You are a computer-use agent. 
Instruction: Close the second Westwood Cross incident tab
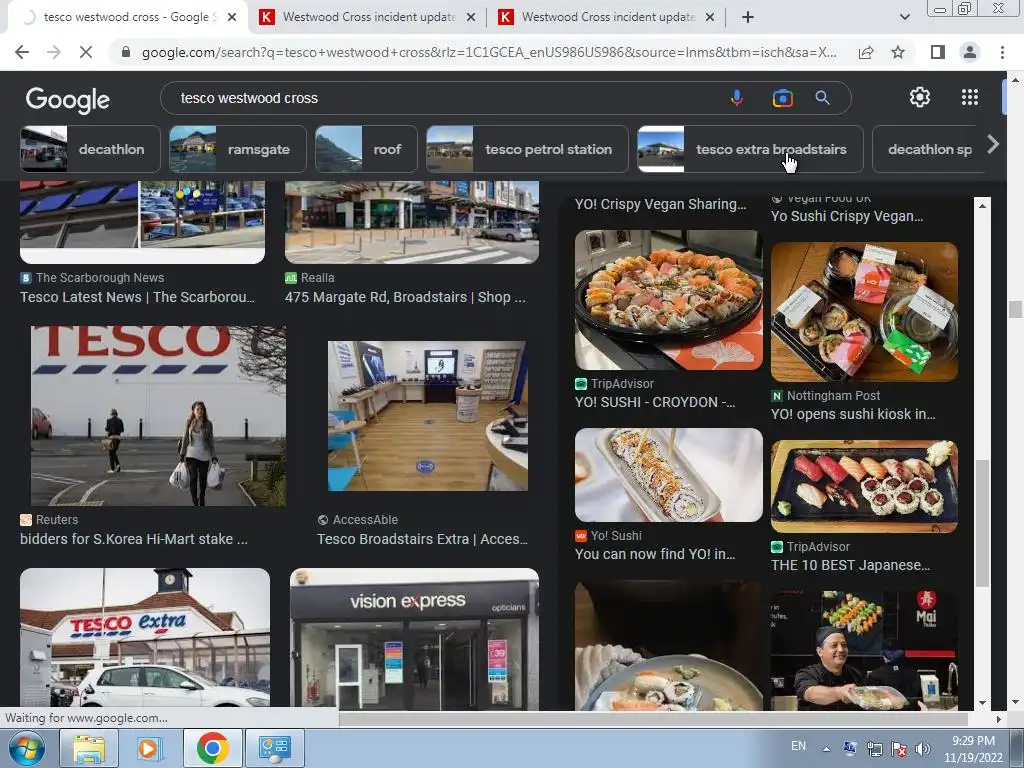(710, 17)
